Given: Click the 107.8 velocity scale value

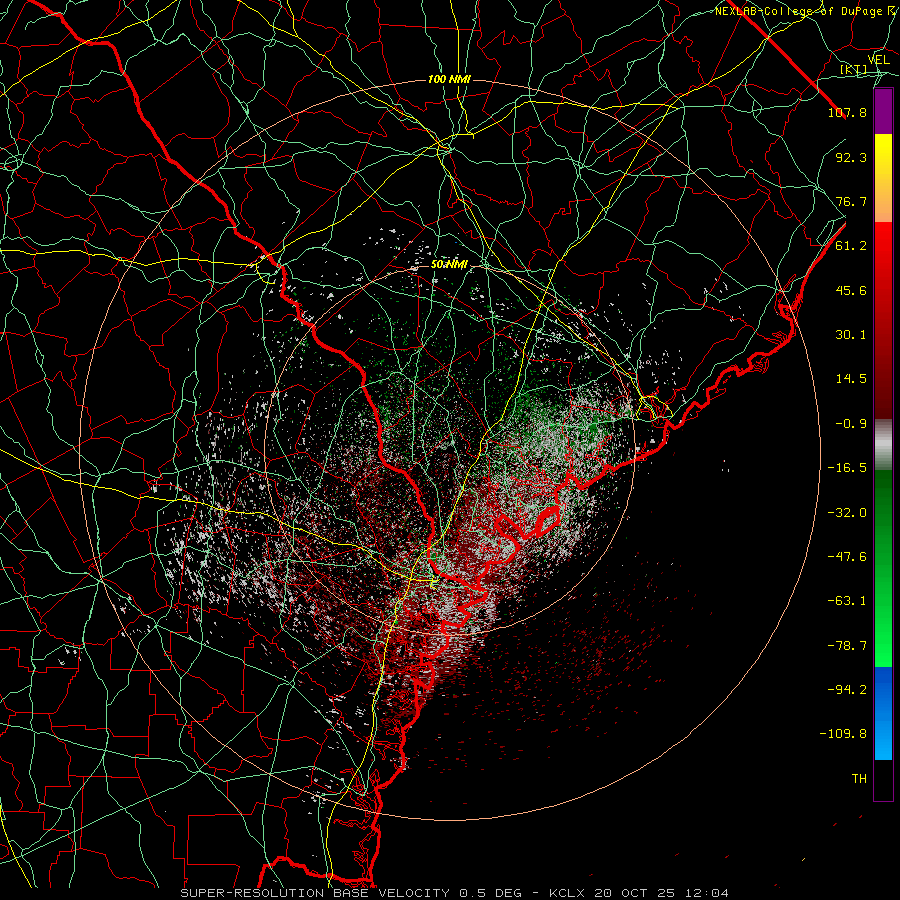Looking at the screenshot, I should (x=847, y=112).
